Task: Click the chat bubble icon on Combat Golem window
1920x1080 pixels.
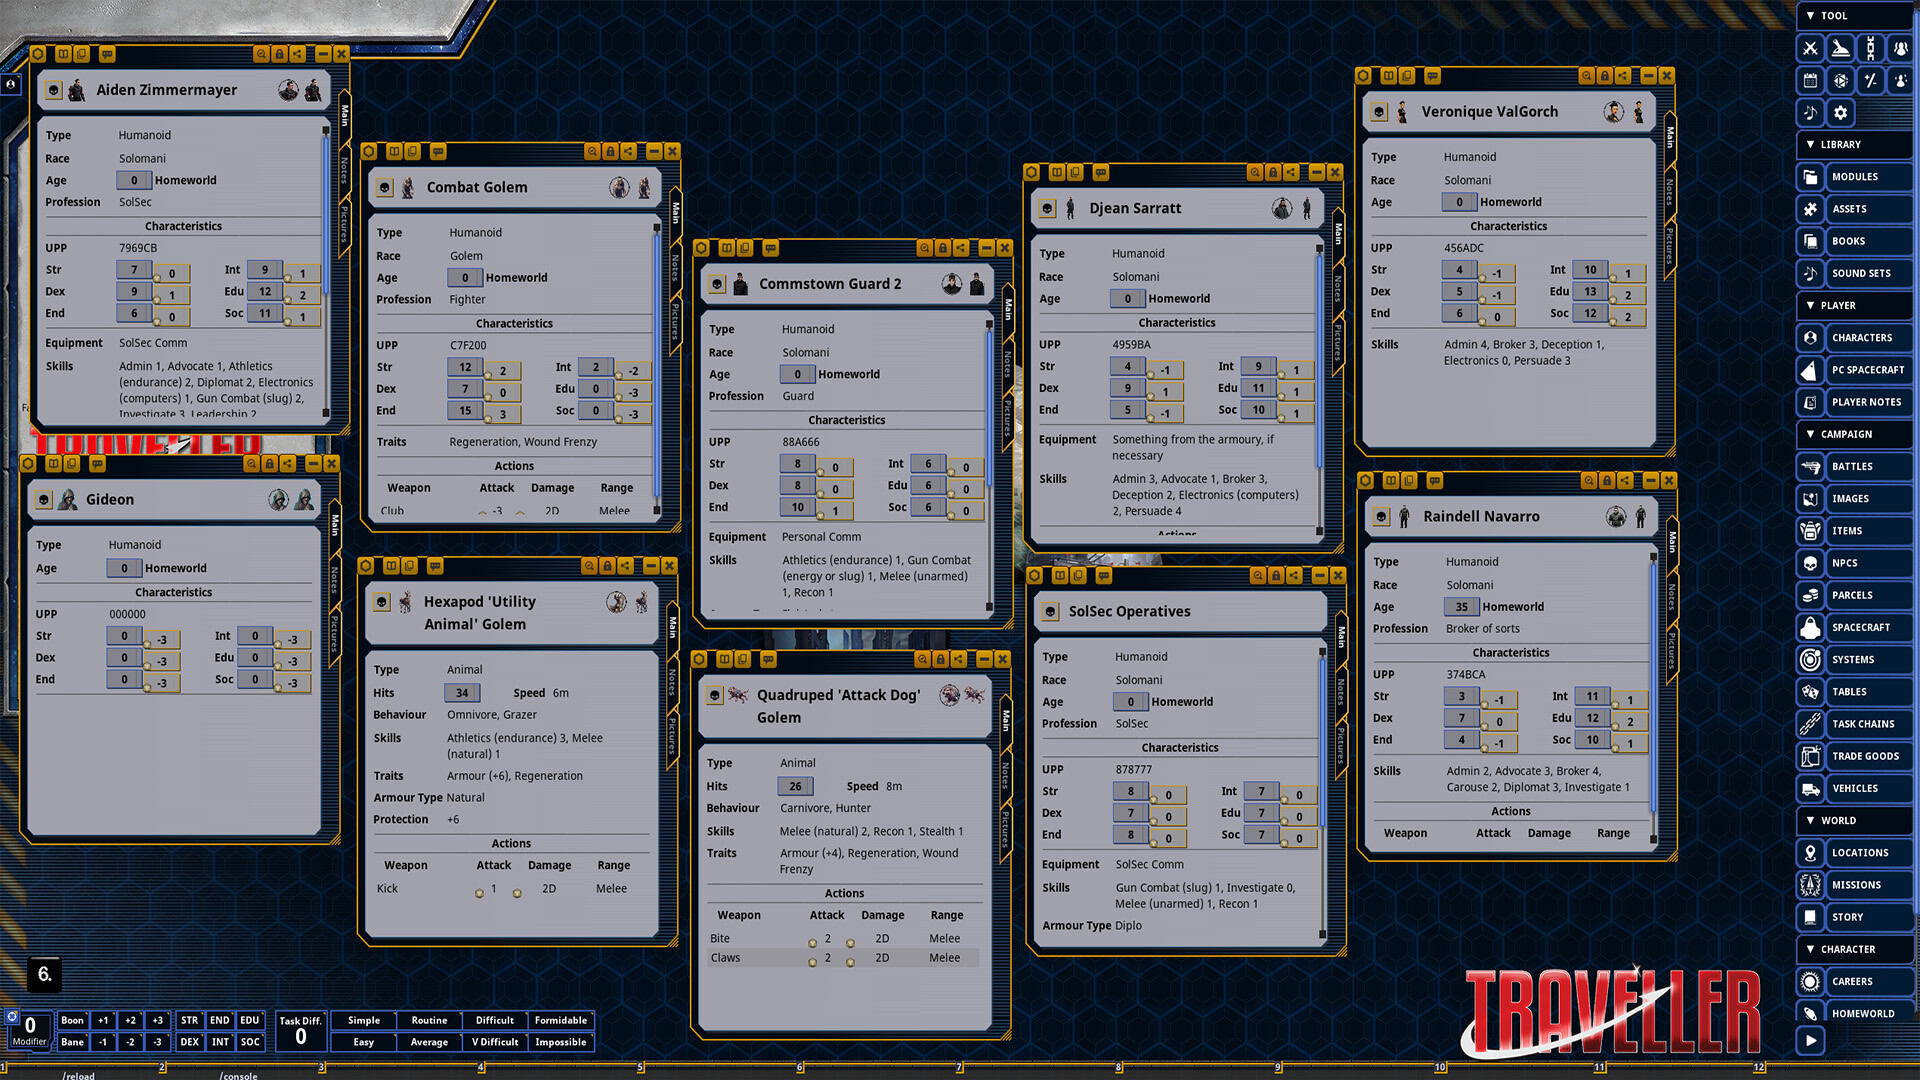Action: 437,151
